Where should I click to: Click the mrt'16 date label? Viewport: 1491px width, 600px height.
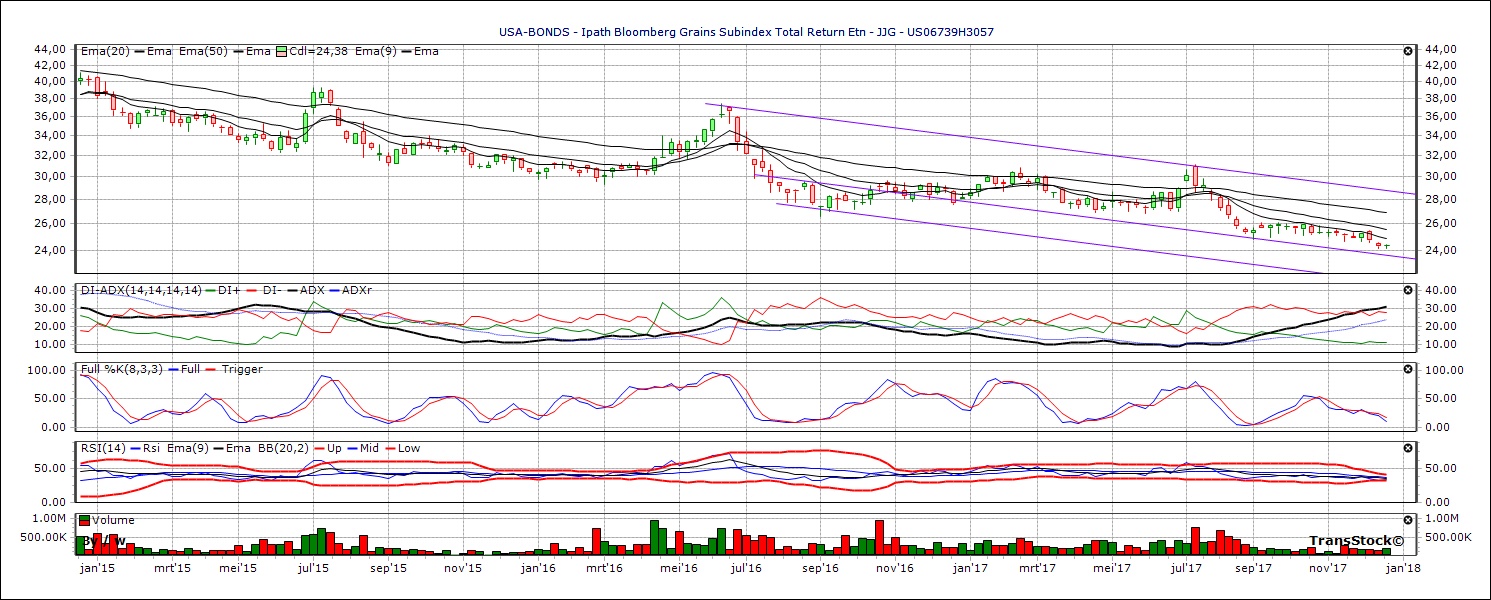606,568
